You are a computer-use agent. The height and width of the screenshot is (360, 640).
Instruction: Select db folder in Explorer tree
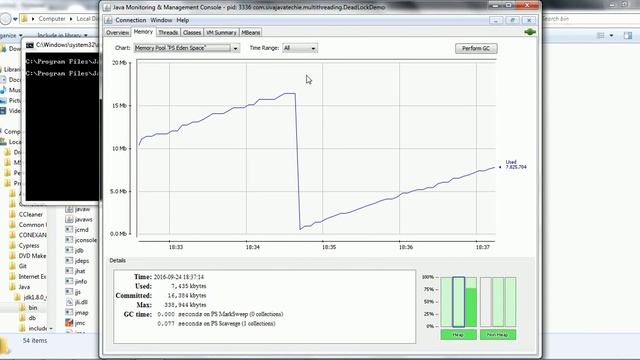tap(32, 318)
